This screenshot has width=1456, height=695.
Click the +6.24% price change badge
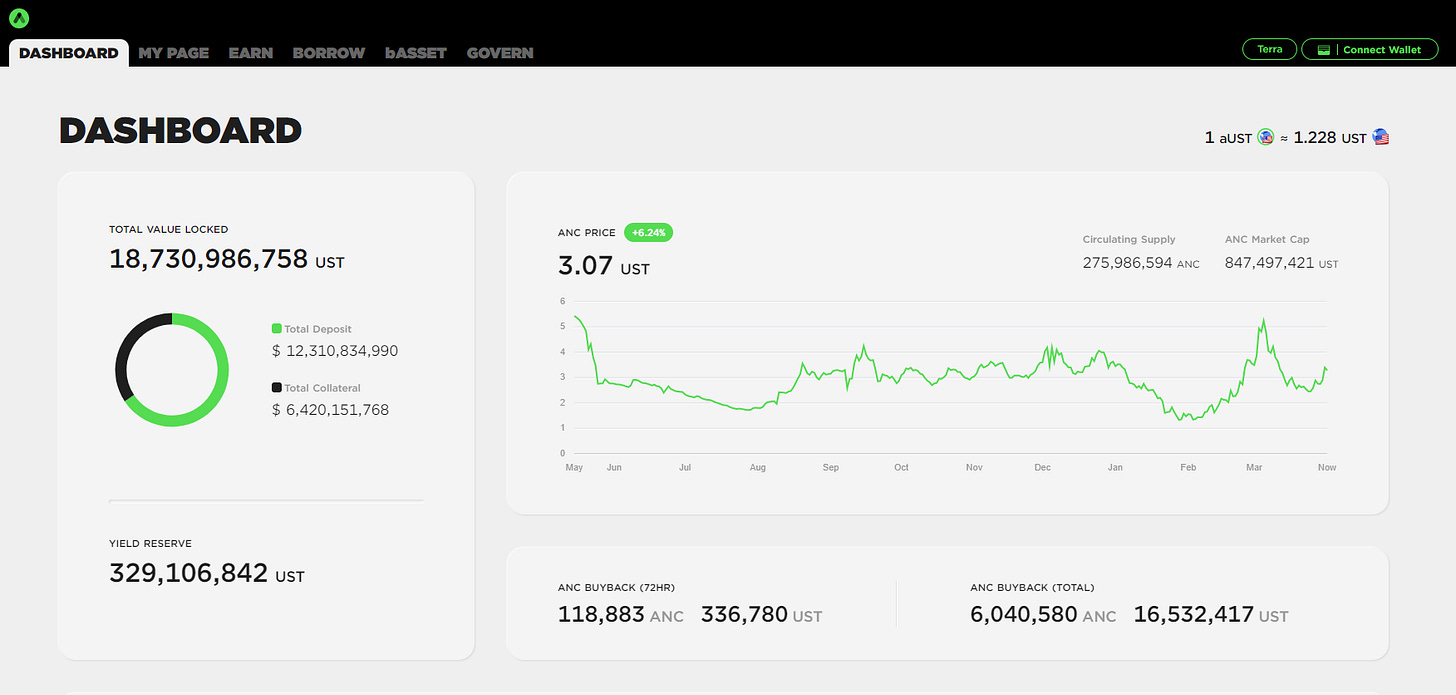coord(650,232)
